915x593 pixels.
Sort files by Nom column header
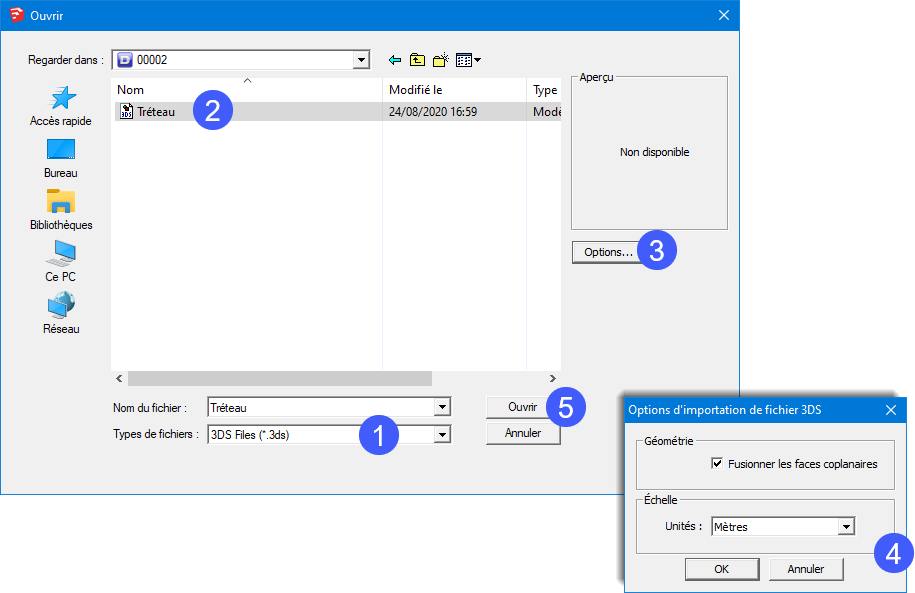coord(247,90)
